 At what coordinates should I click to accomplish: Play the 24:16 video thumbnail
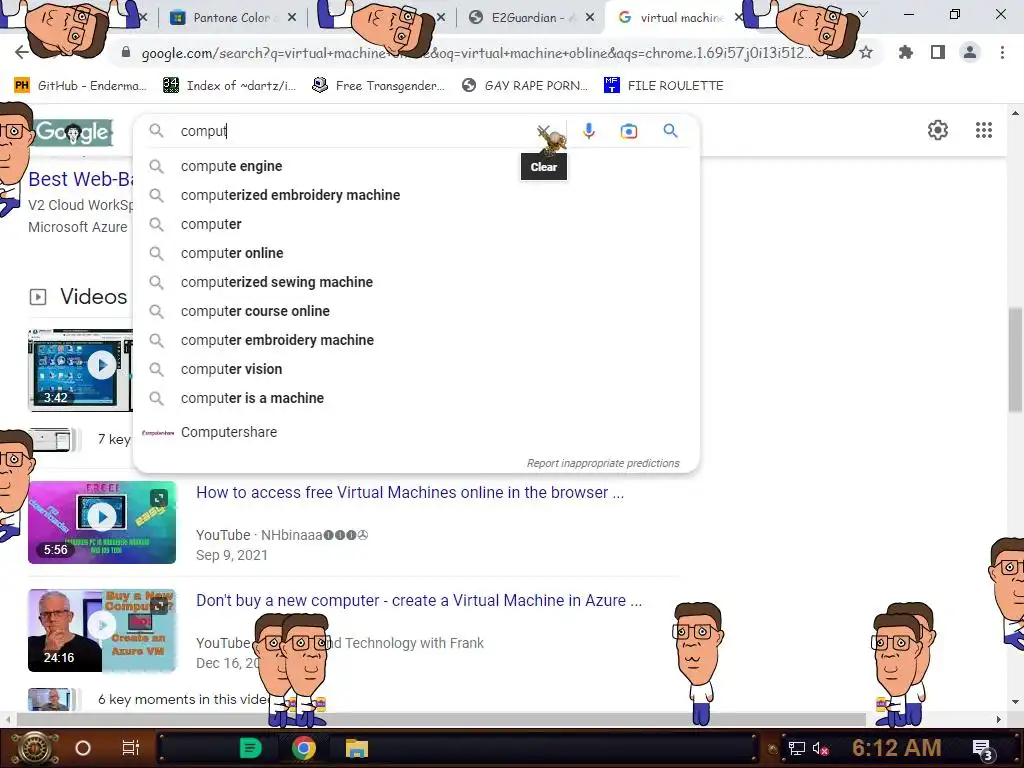[102, 631]
